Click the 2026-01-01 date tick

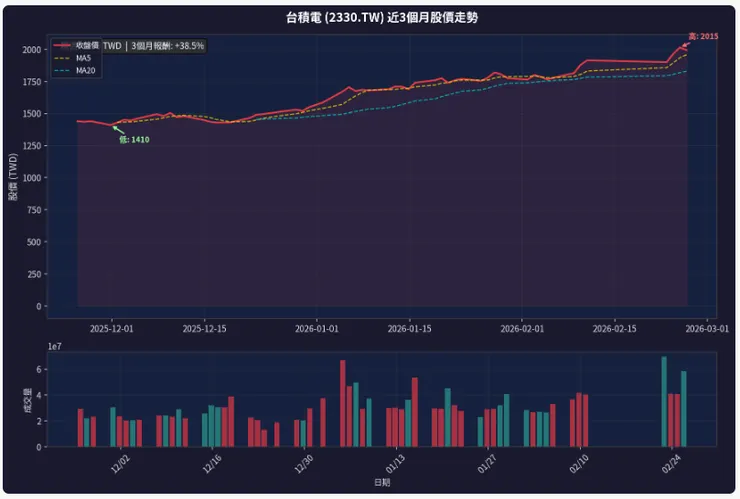click(317, 329)
